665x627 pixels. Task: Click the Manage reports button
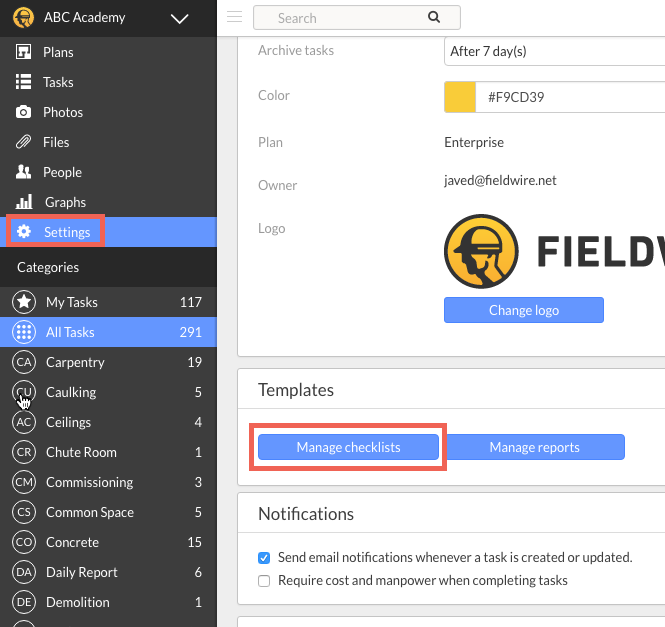point(534,447)
